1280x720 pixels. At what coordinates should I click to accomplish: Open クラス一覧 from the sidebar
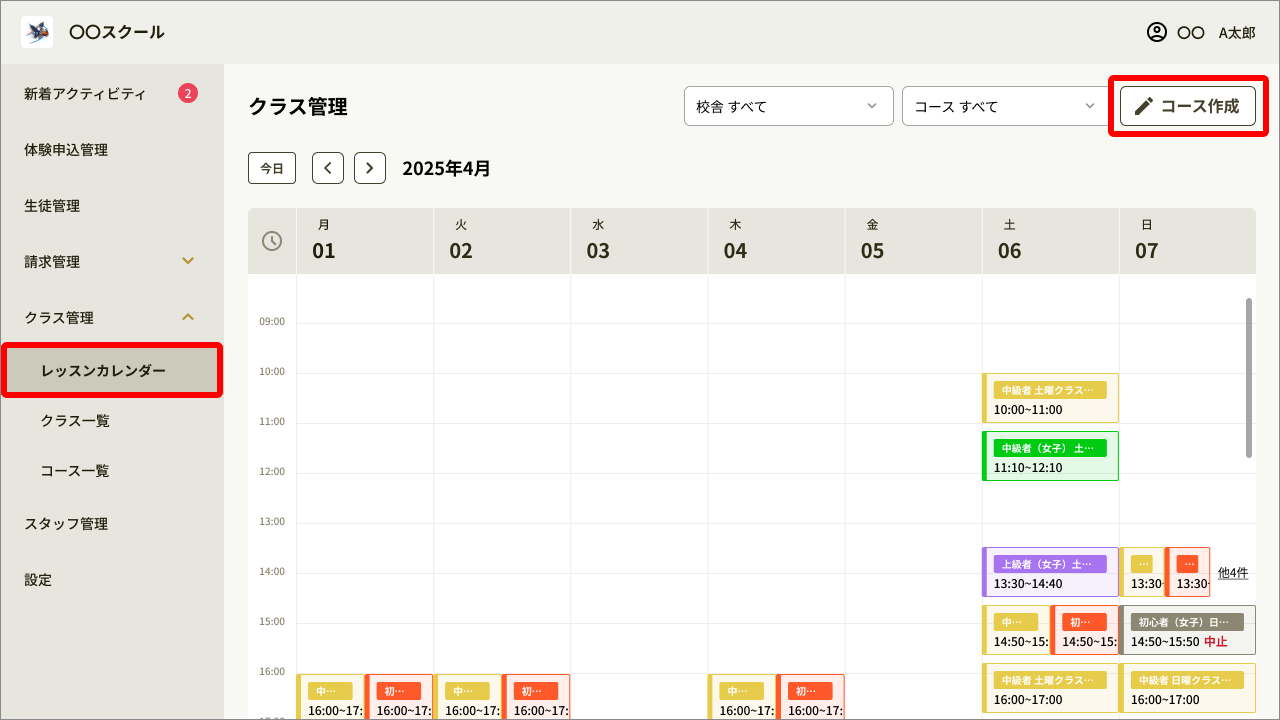coord(75,421)
